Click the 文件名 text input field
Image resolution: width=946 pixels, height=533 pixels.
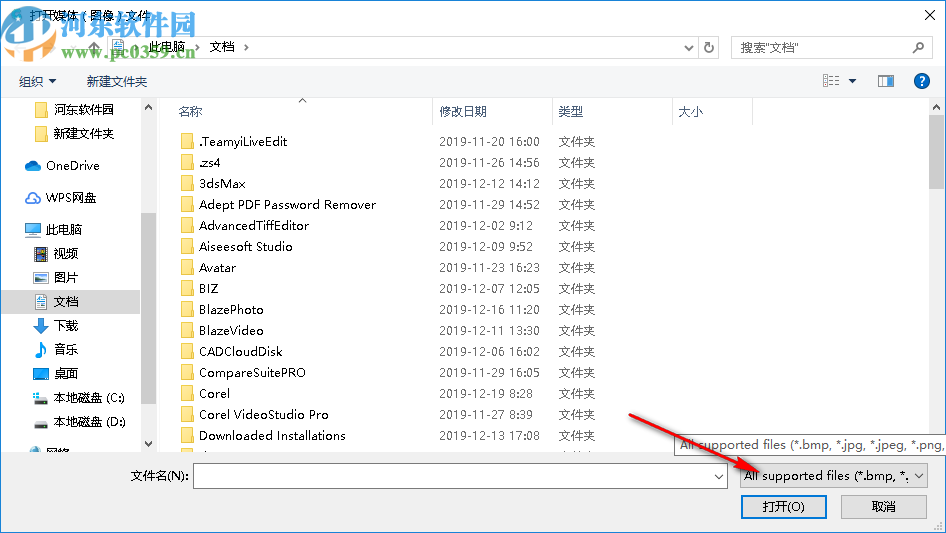tap(453, 476)
